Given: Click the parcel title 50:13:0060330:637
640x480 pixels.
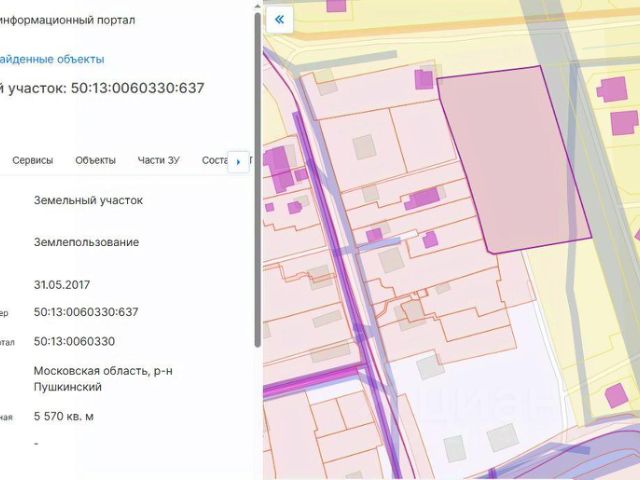Looking at the screenshot, I should coord(137,88).
